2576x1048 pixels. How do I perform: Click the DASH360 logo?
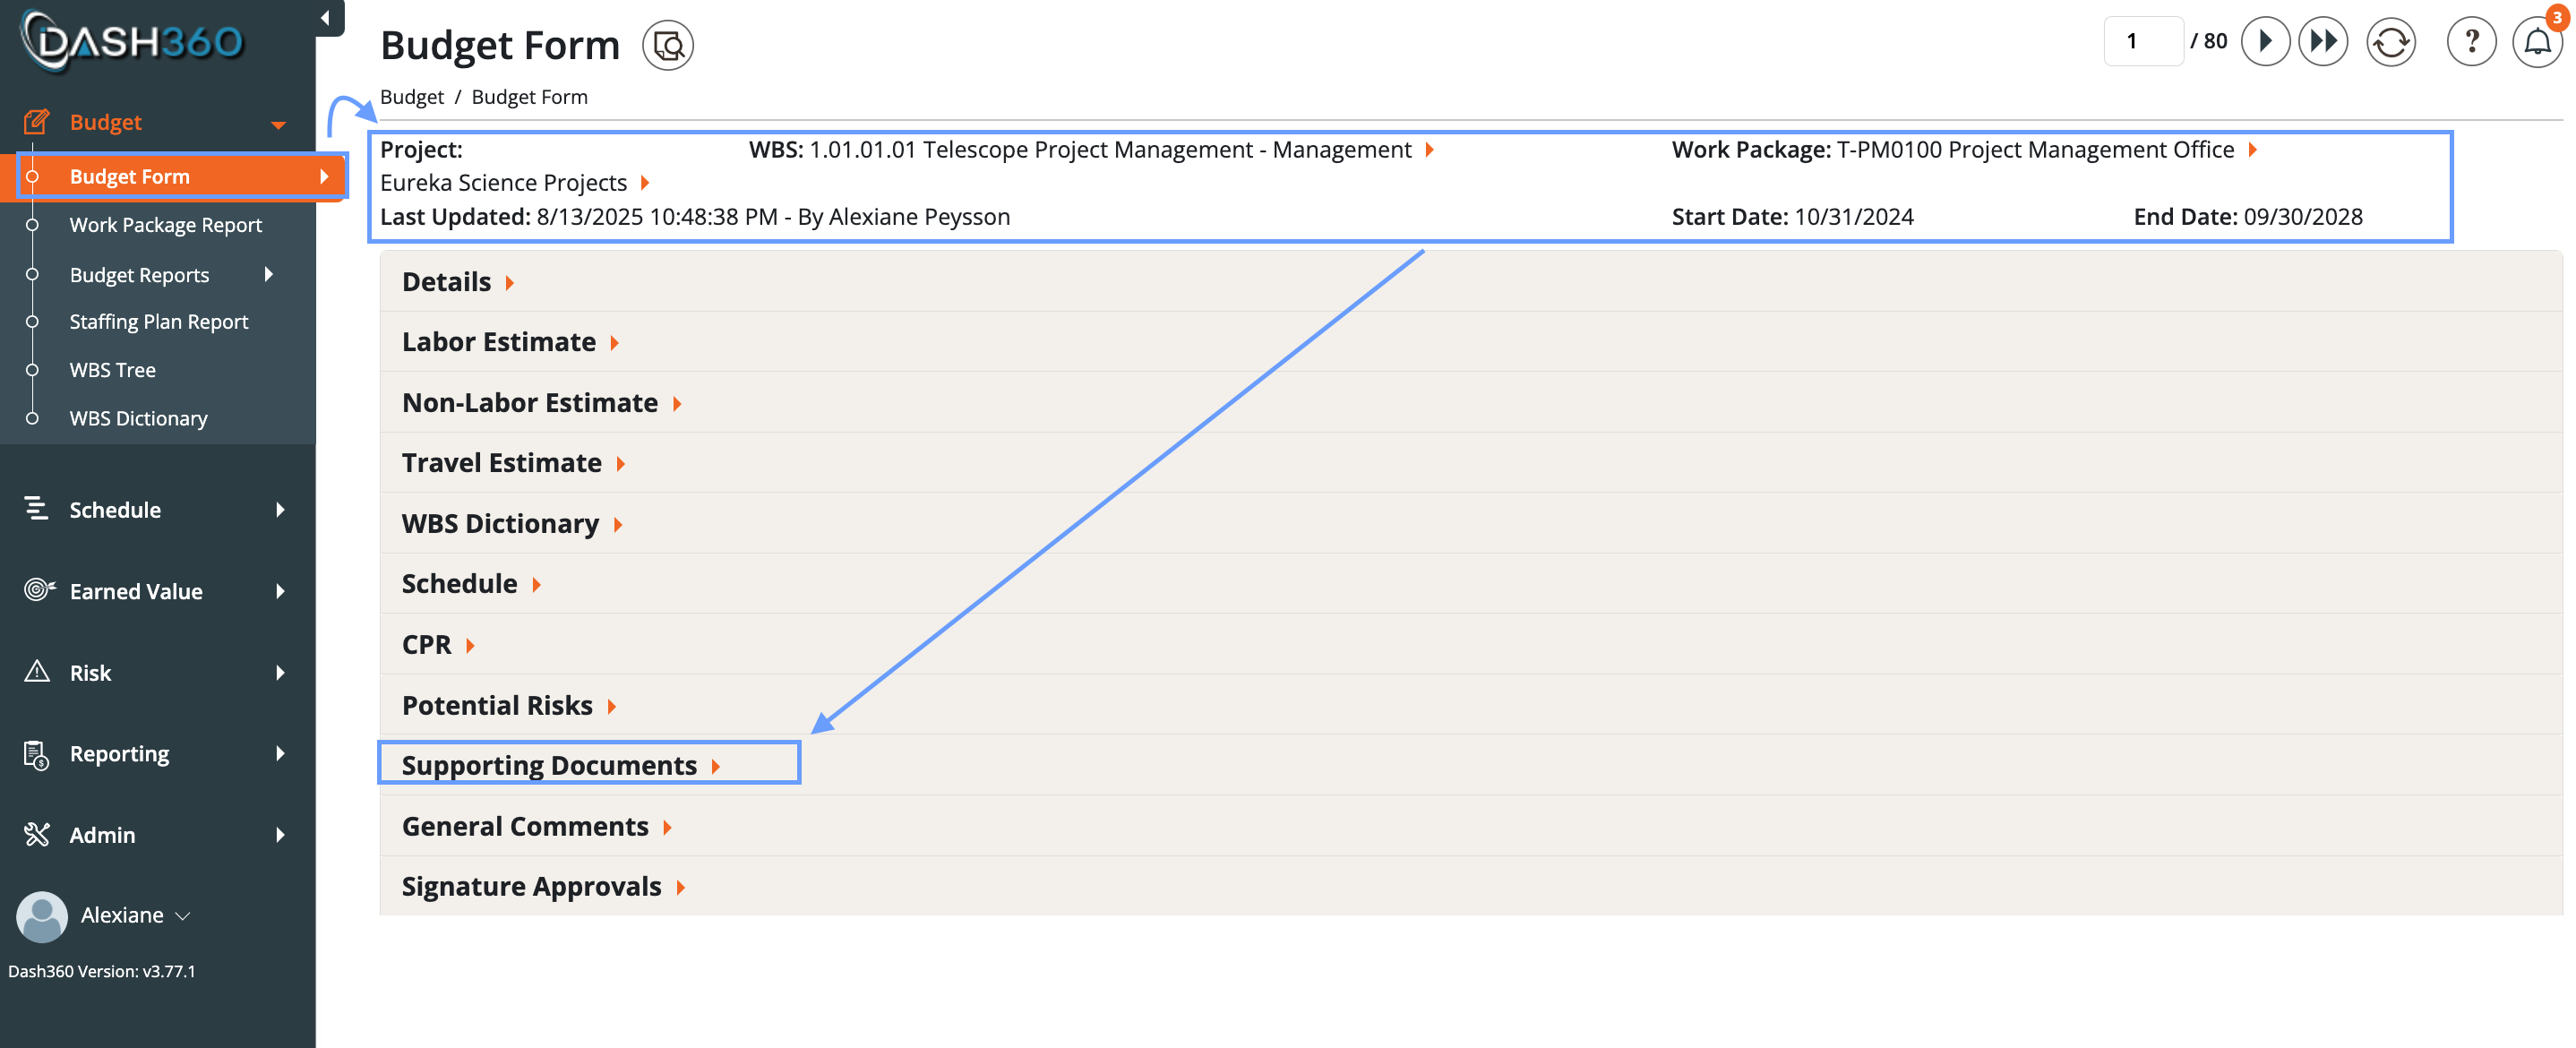click(133, 42)
